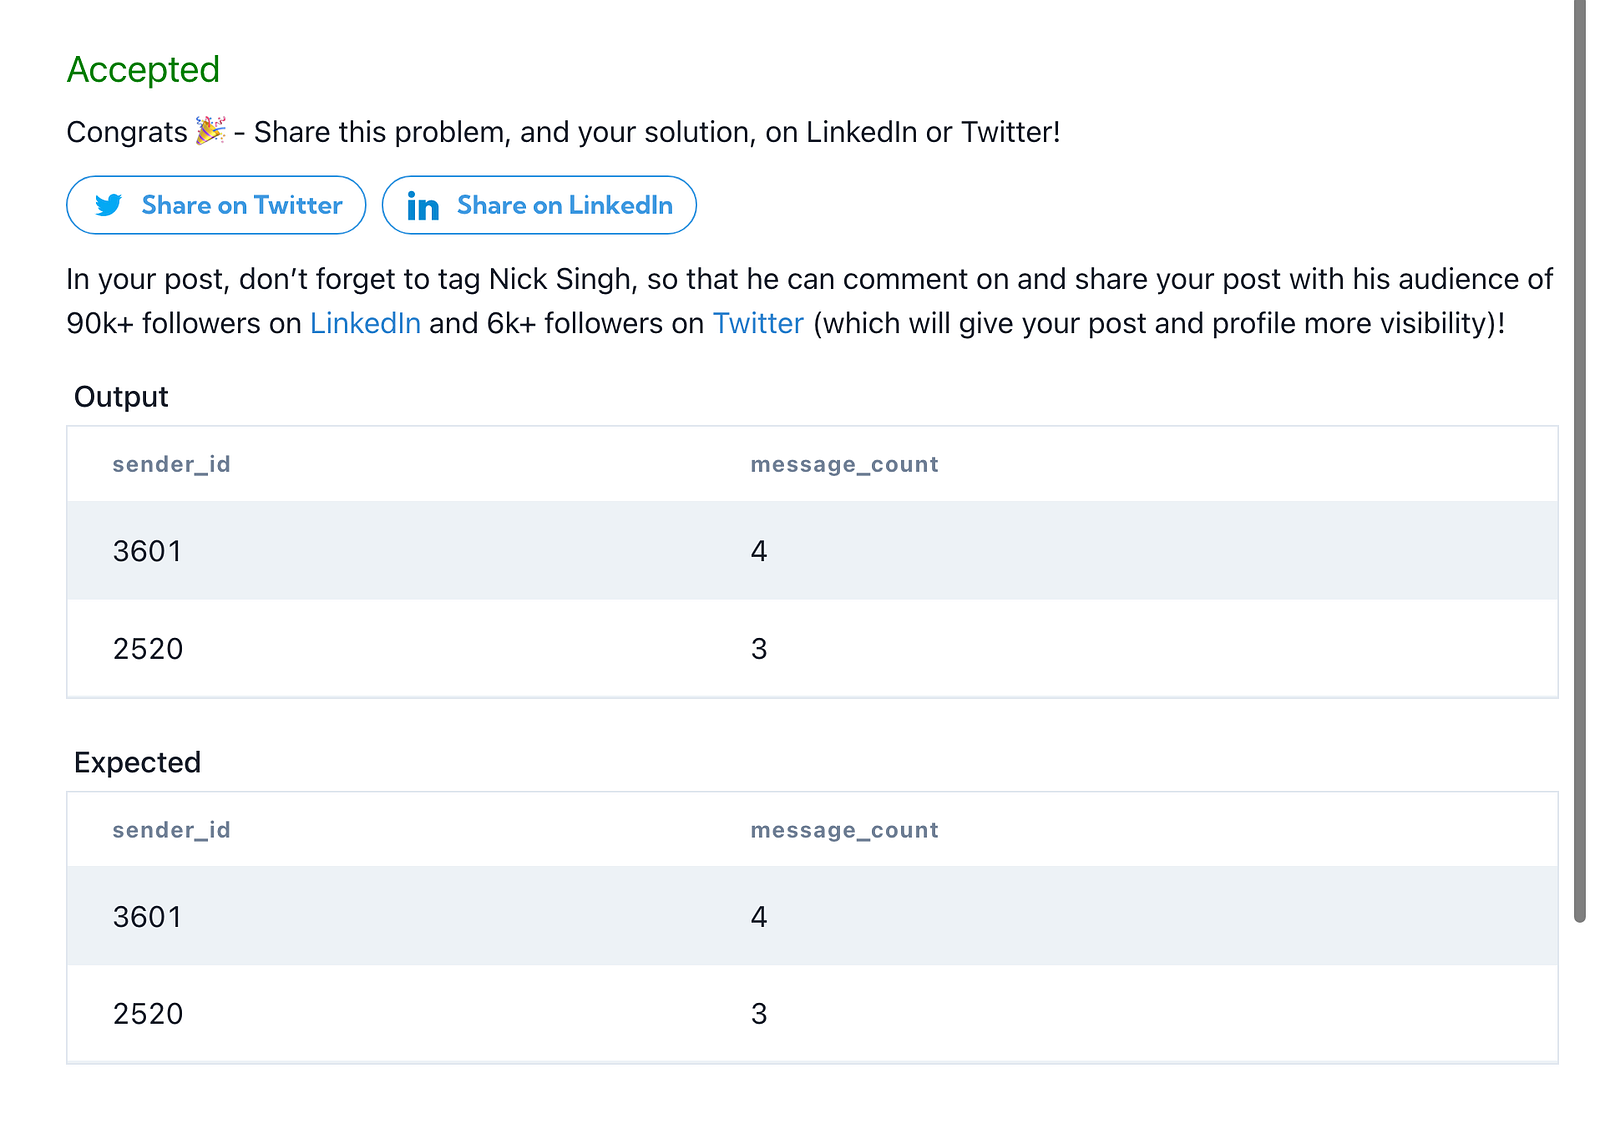Click message count 3 in Expected table
This screenshot has height=1134, width=1600.
coord(759,1014)
